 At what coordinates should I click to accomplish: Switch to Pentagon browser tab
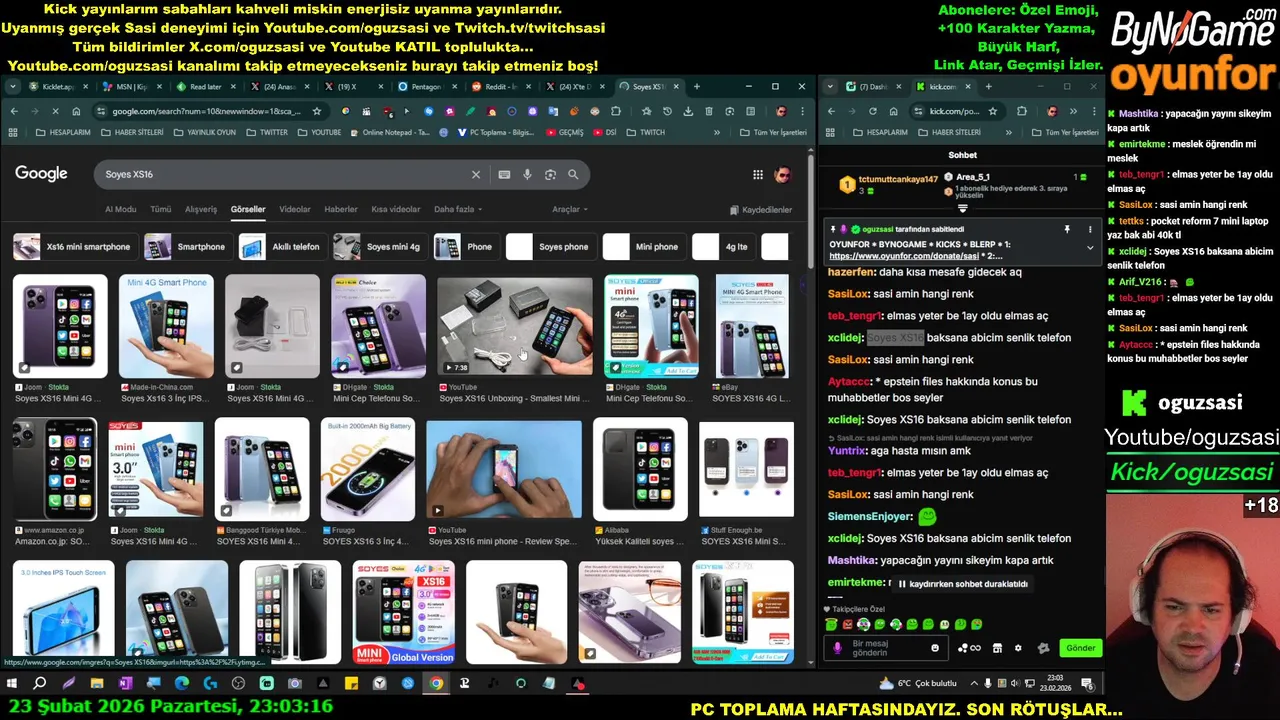425,87
